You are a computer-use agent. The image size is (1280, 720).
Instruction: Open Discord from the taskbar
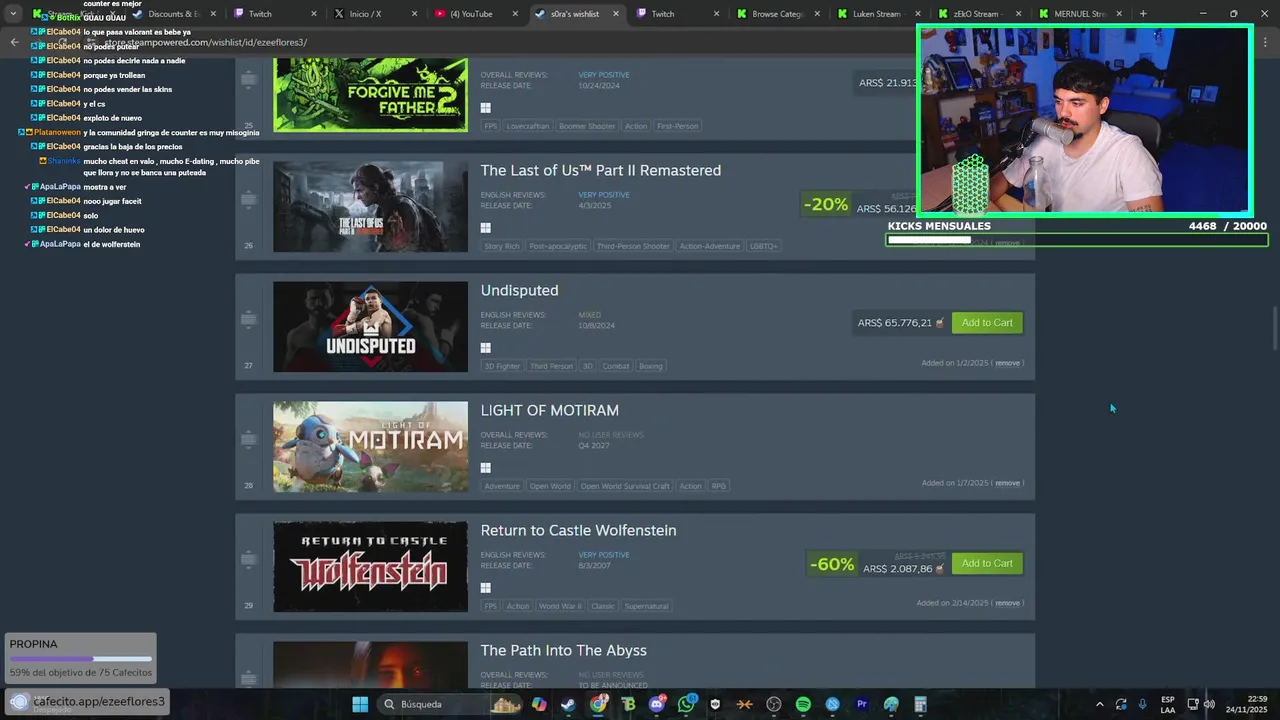(x=657, y=704)
